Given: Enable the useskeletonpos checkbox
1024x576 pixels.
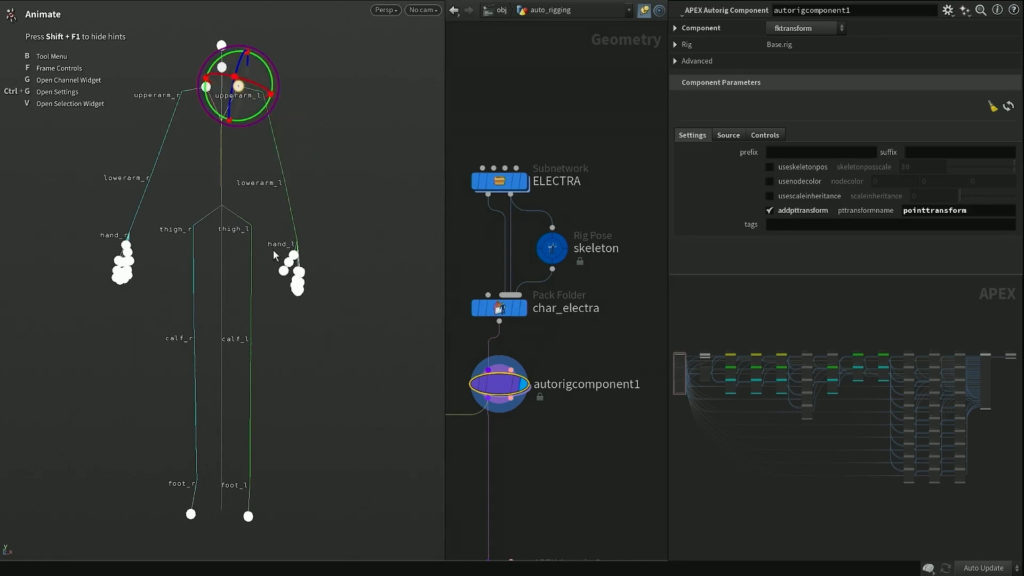Looking at the screenshot, I should (768, 167).
